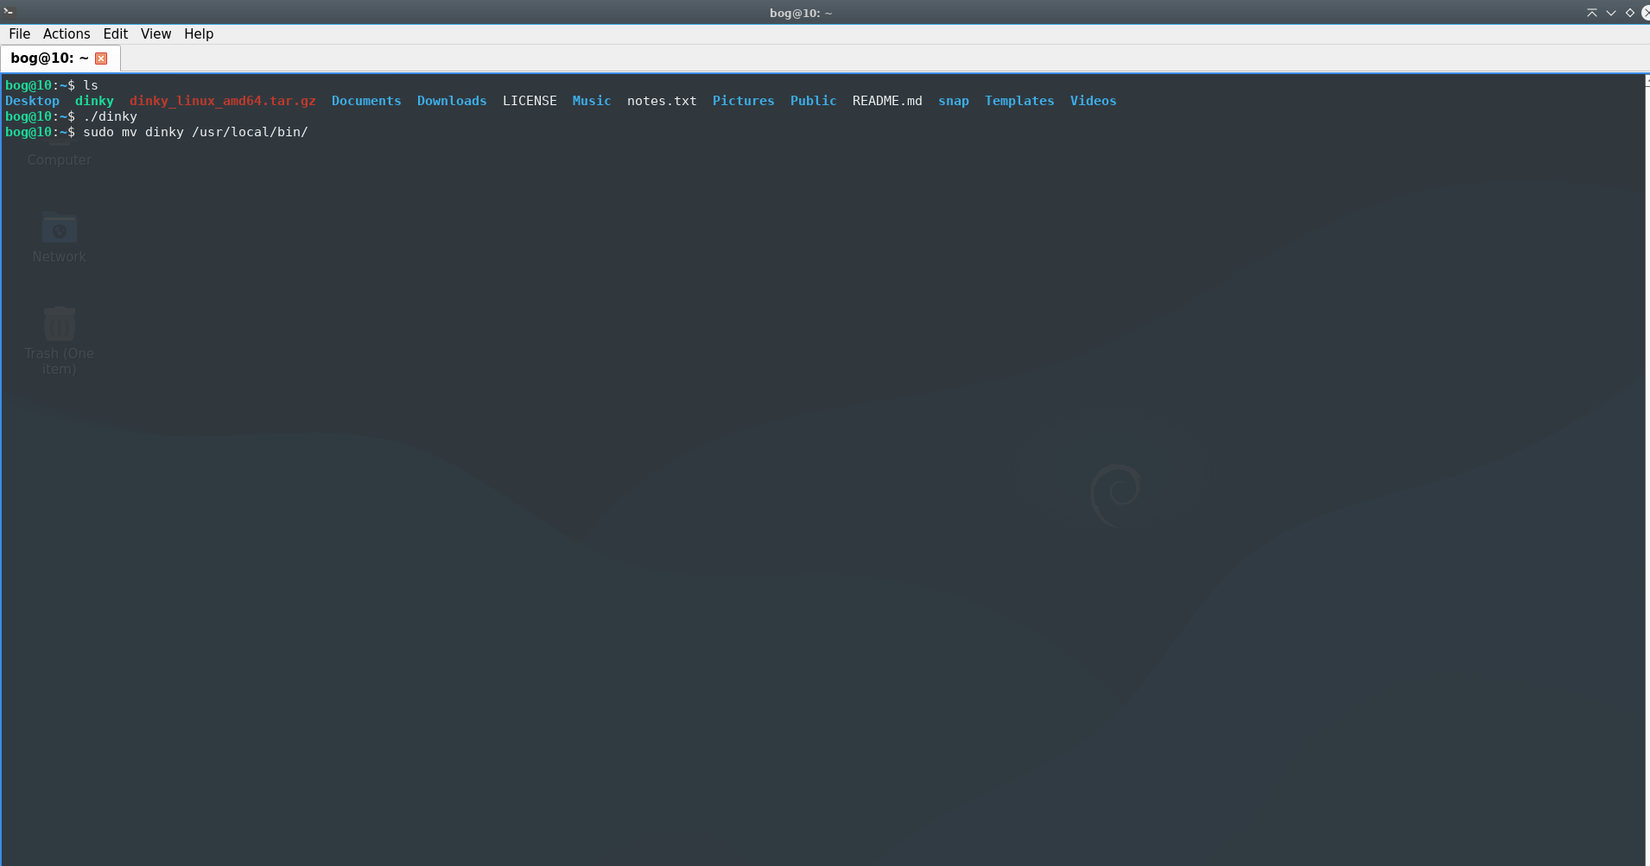Click the Public directory name
This screenshot has height=866, width=1650.
pos(813,101)
